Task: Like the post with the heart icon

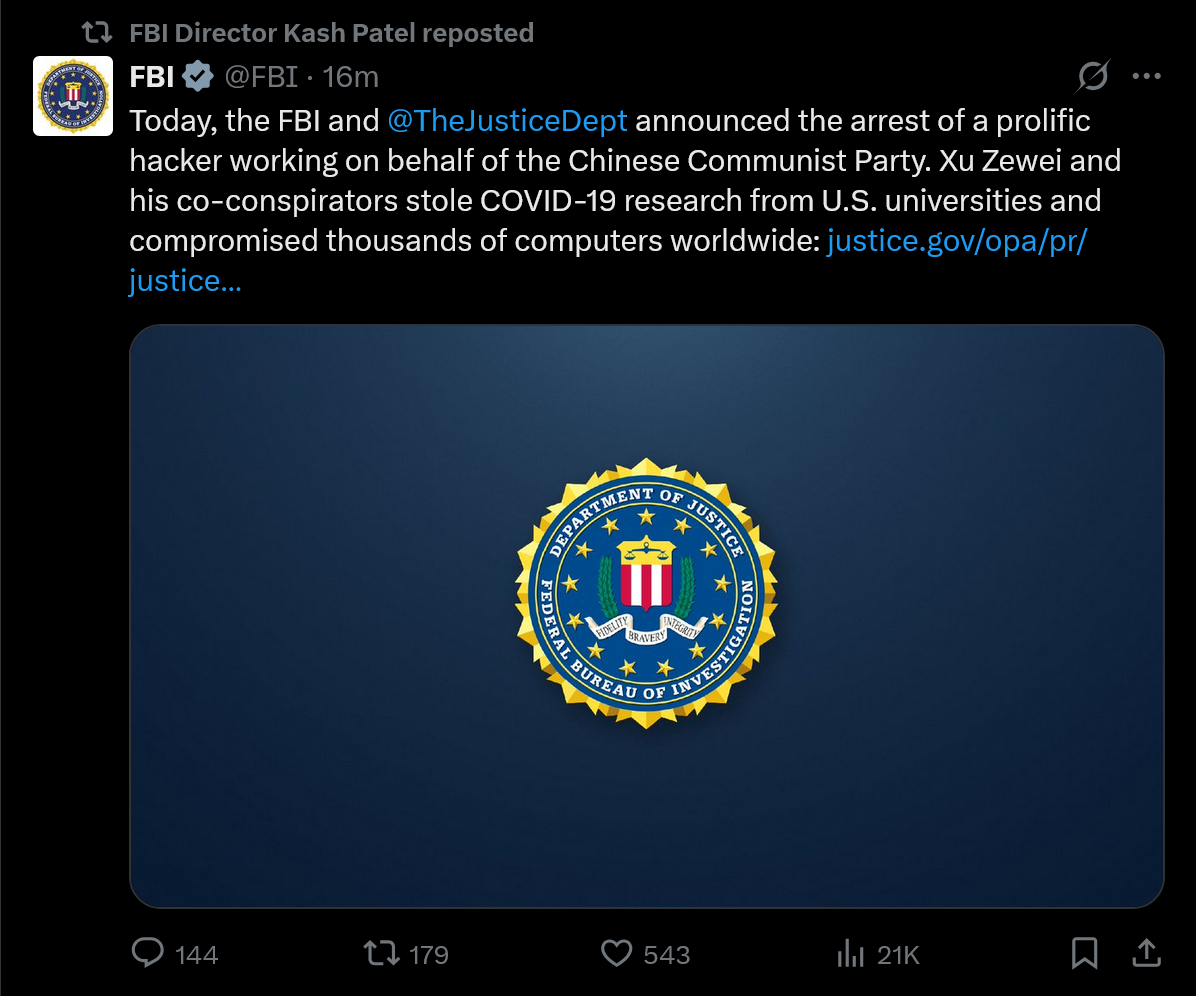Action: click(616, 953)
